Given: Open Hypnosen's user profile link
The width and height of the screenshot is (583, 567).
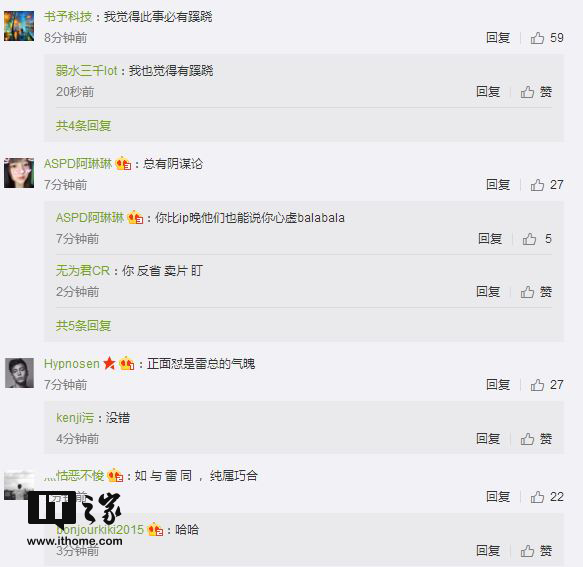Looking at the screenshot, I should [72, 363].
